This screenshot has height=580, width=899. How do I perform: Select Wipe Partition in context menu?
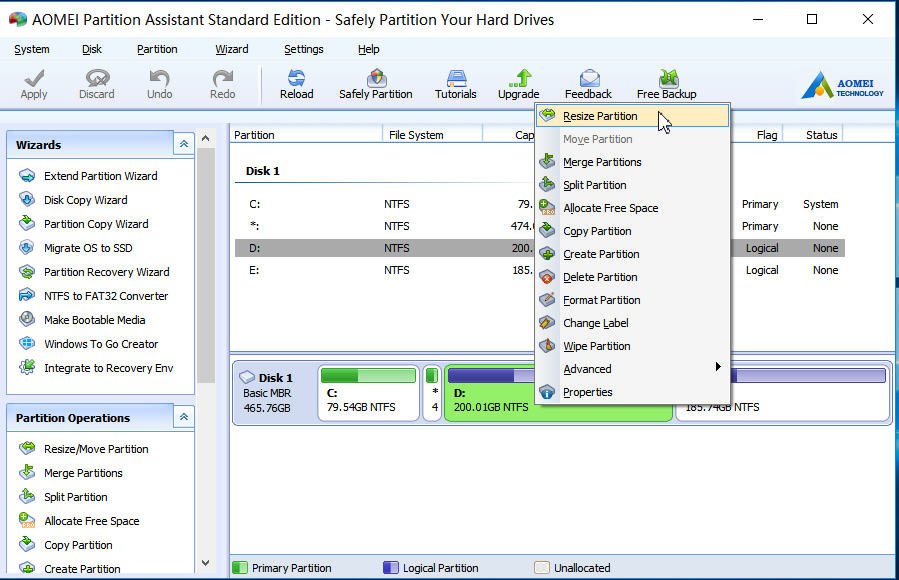(x=633, y=346)
